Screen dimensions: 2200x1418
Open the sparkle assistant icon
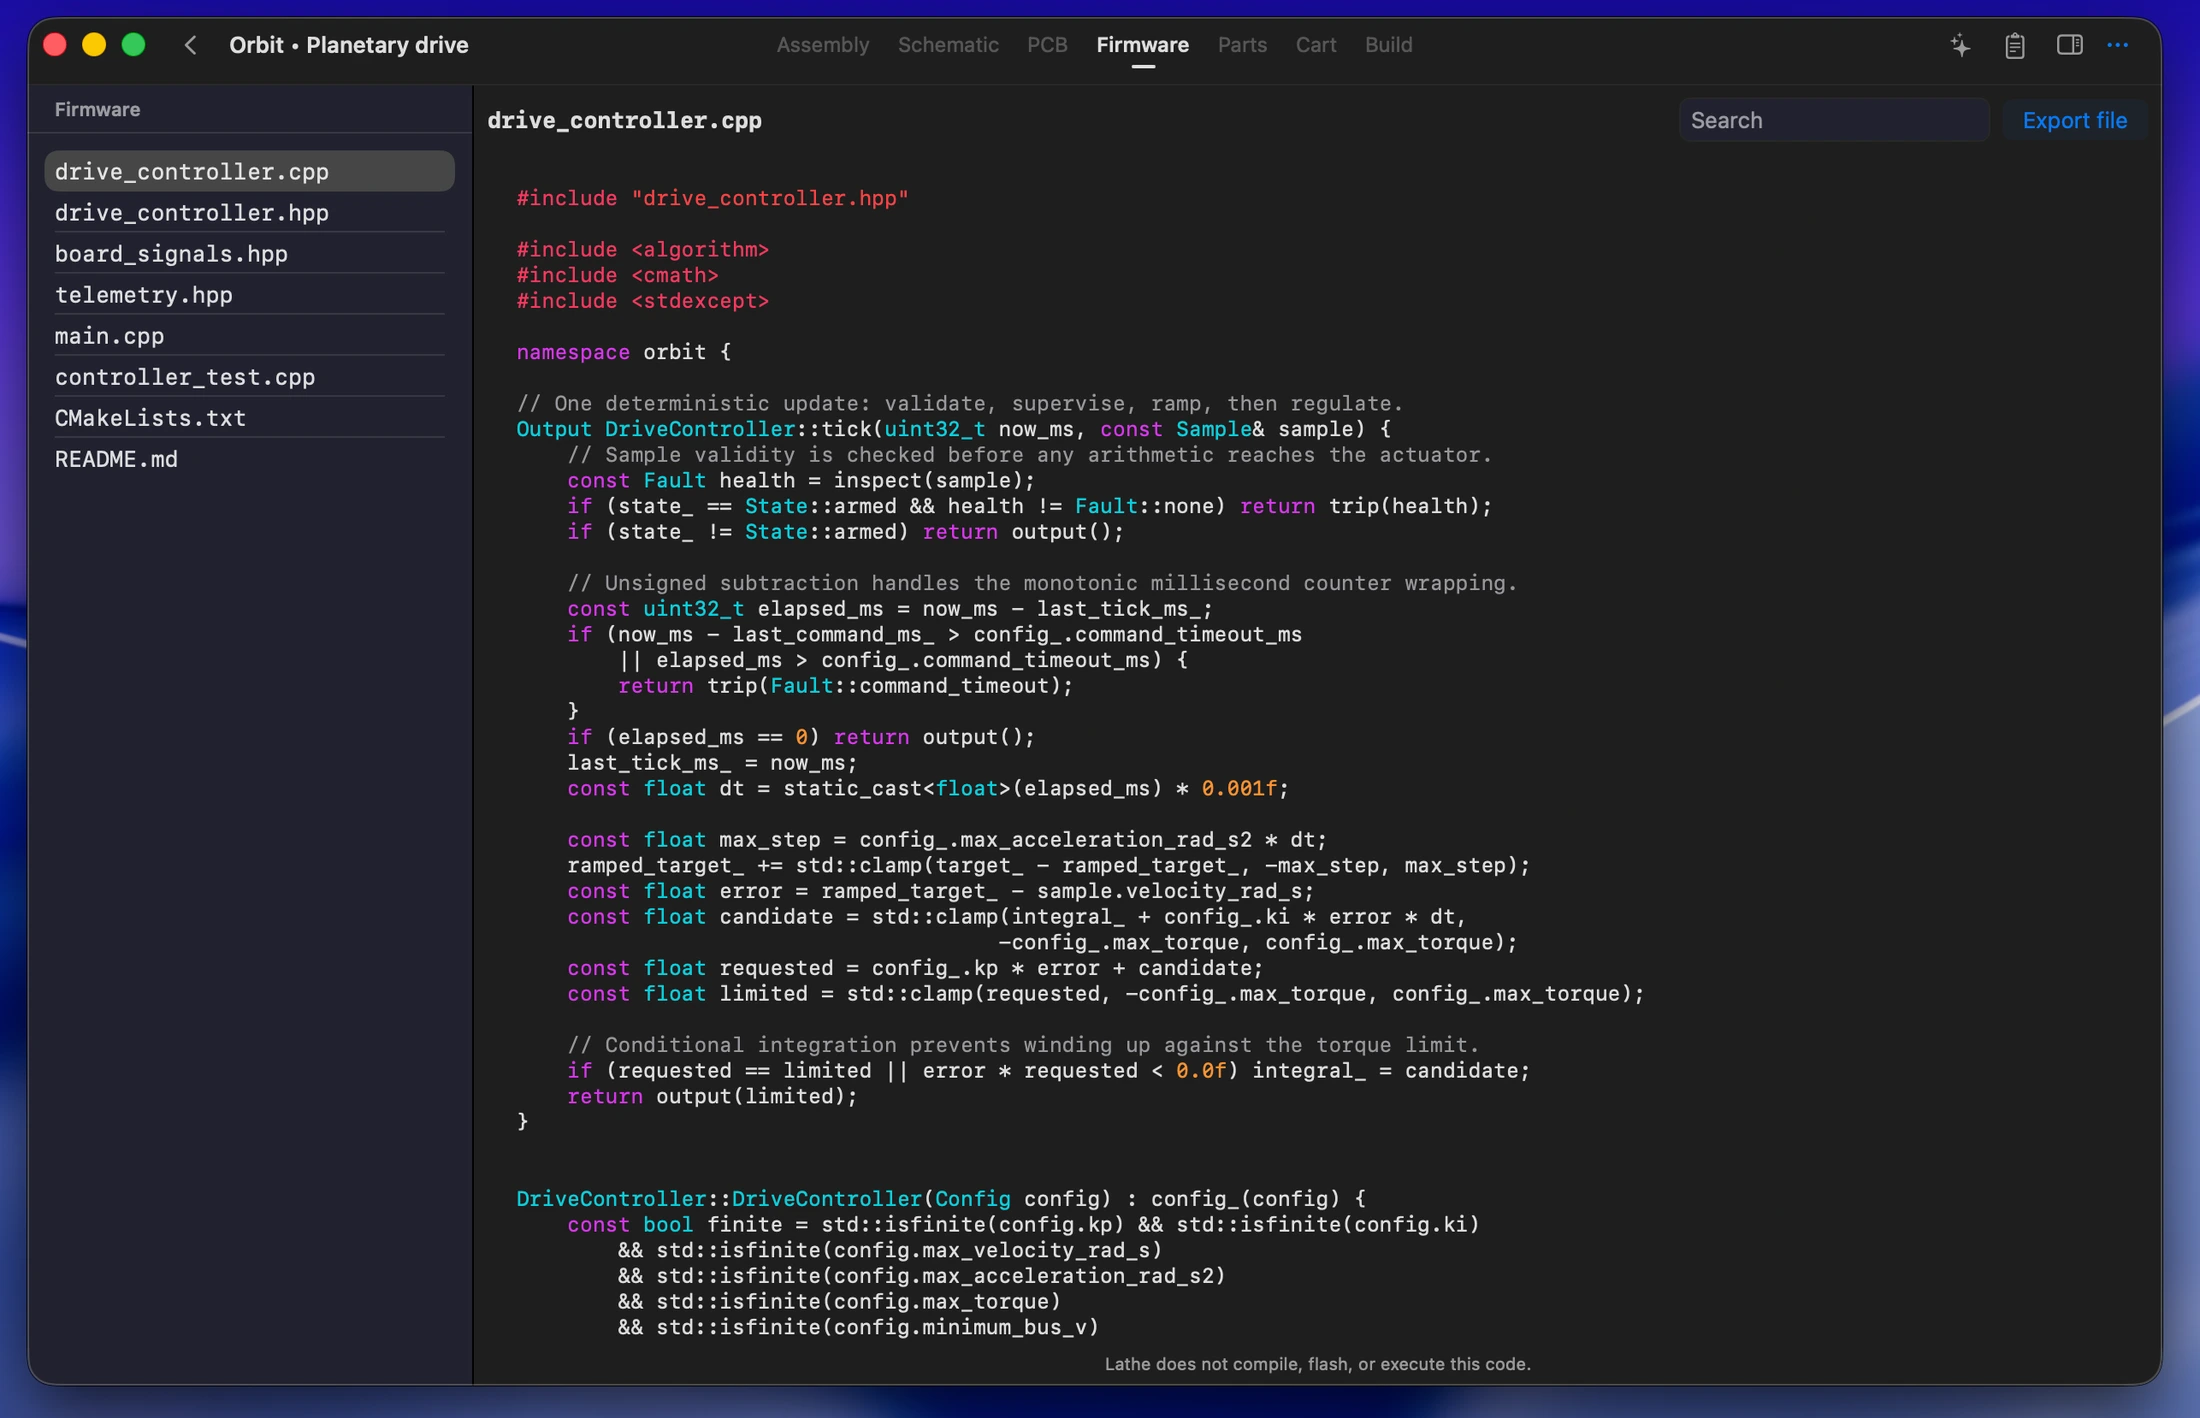pos(1960,45)
